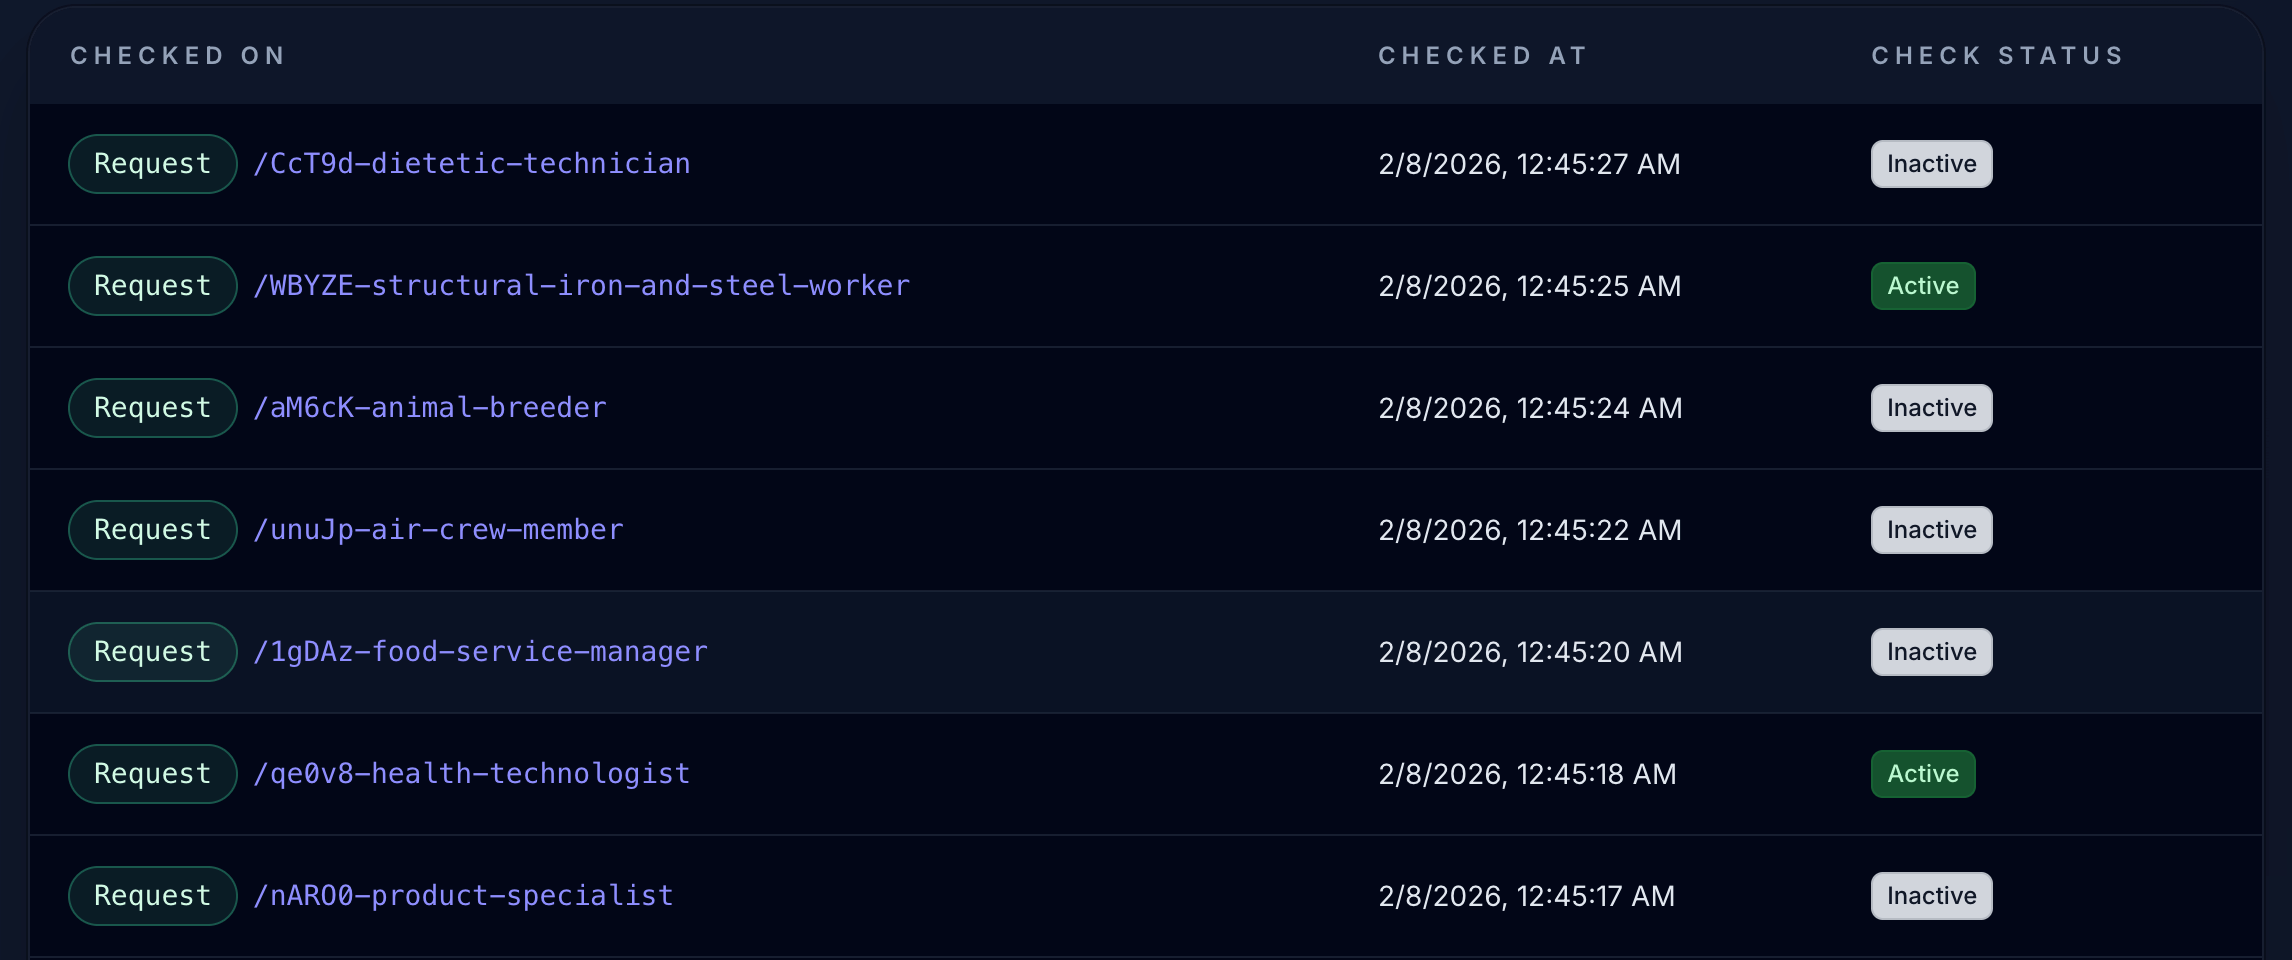Open the /CcT9d-dietetic-technician link
The image size is (2292, 960).
pos(471,164)
